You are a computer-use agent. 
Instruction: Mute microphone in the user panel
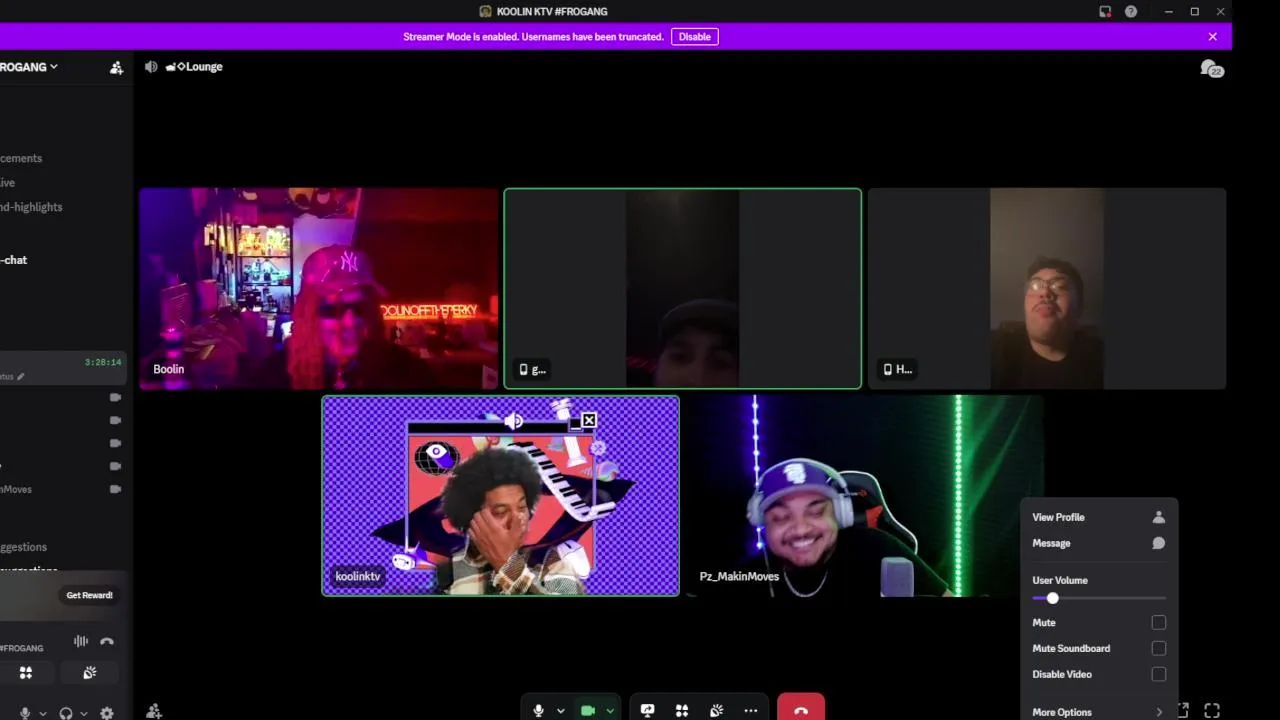click(x=25, y=713)
